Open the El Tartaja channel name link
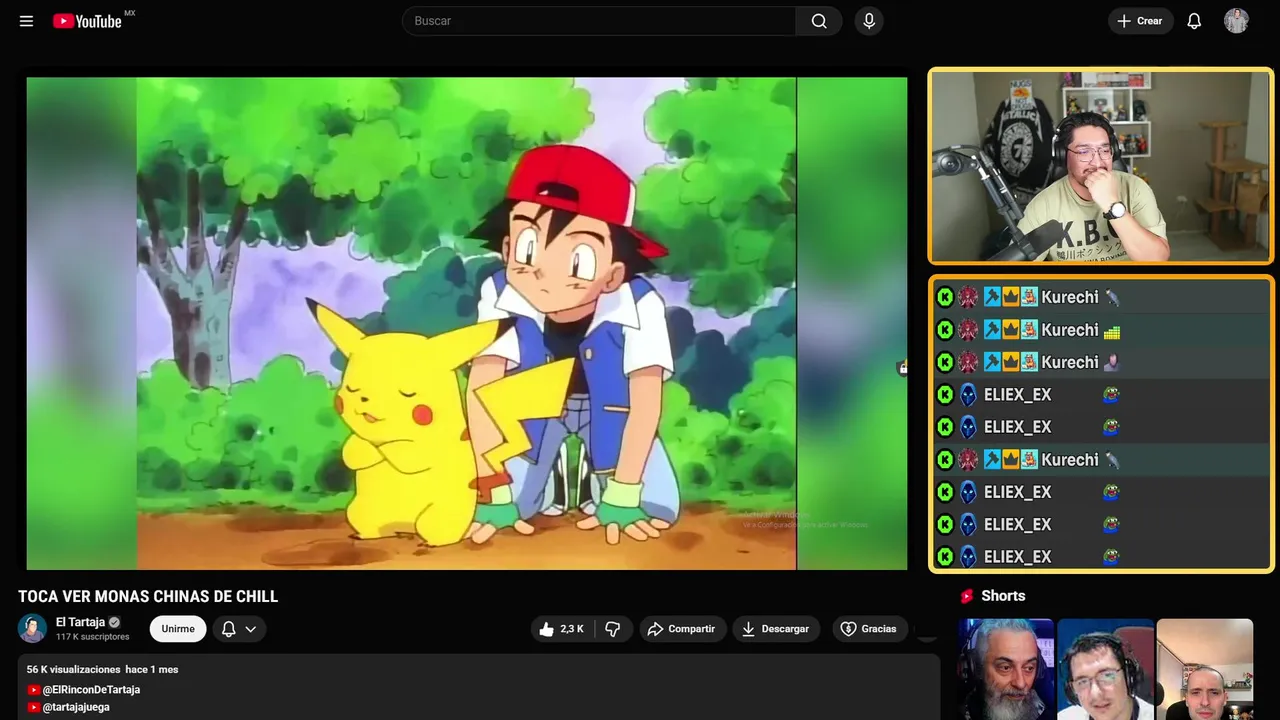 point(80,622)
